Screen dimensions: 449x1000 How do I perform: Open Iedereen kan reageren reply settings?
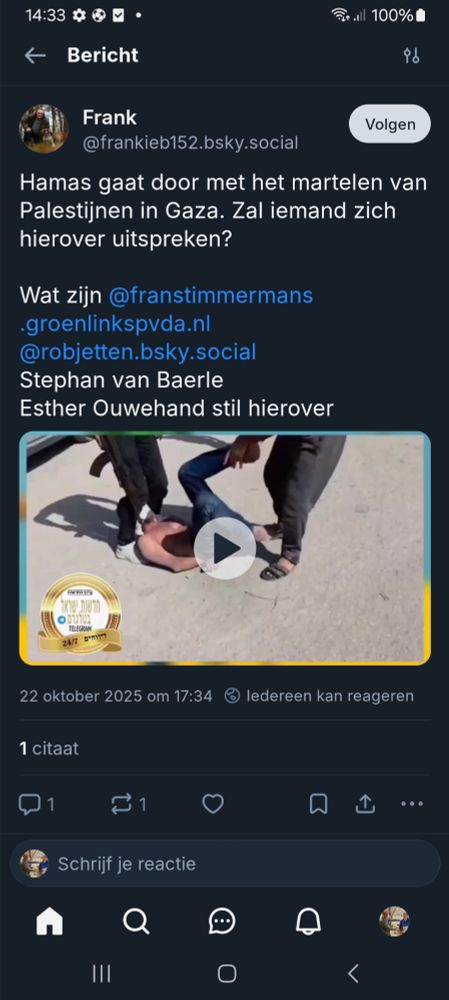[x=319, y=696]
